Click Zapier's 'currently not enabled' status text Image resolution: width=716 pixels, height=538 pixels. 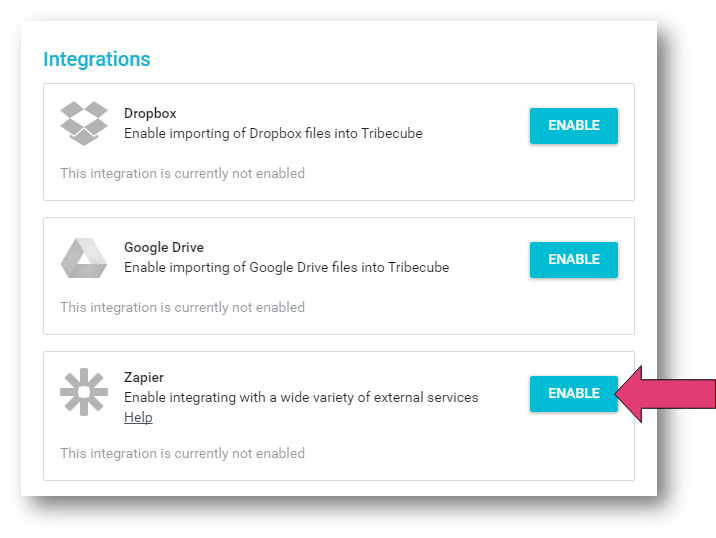point(183,454)
